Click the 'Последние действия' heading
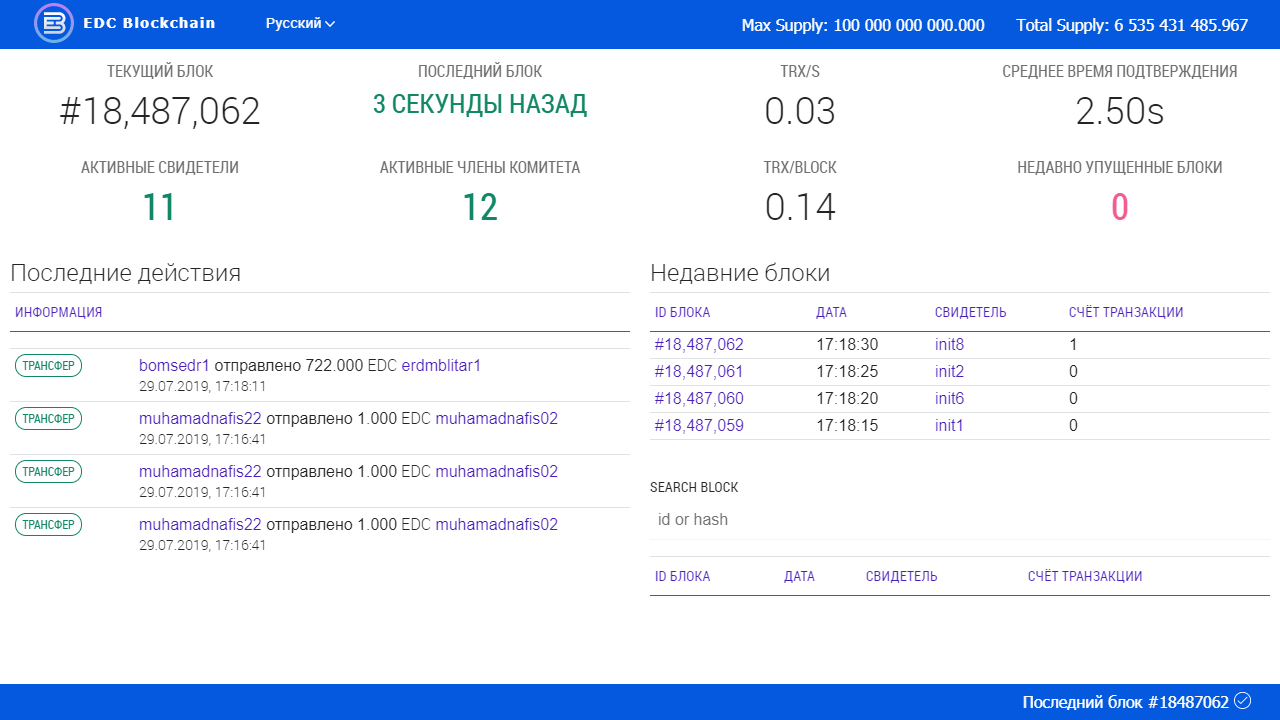Screen dimensions: 1280x720 coord(126,273)
